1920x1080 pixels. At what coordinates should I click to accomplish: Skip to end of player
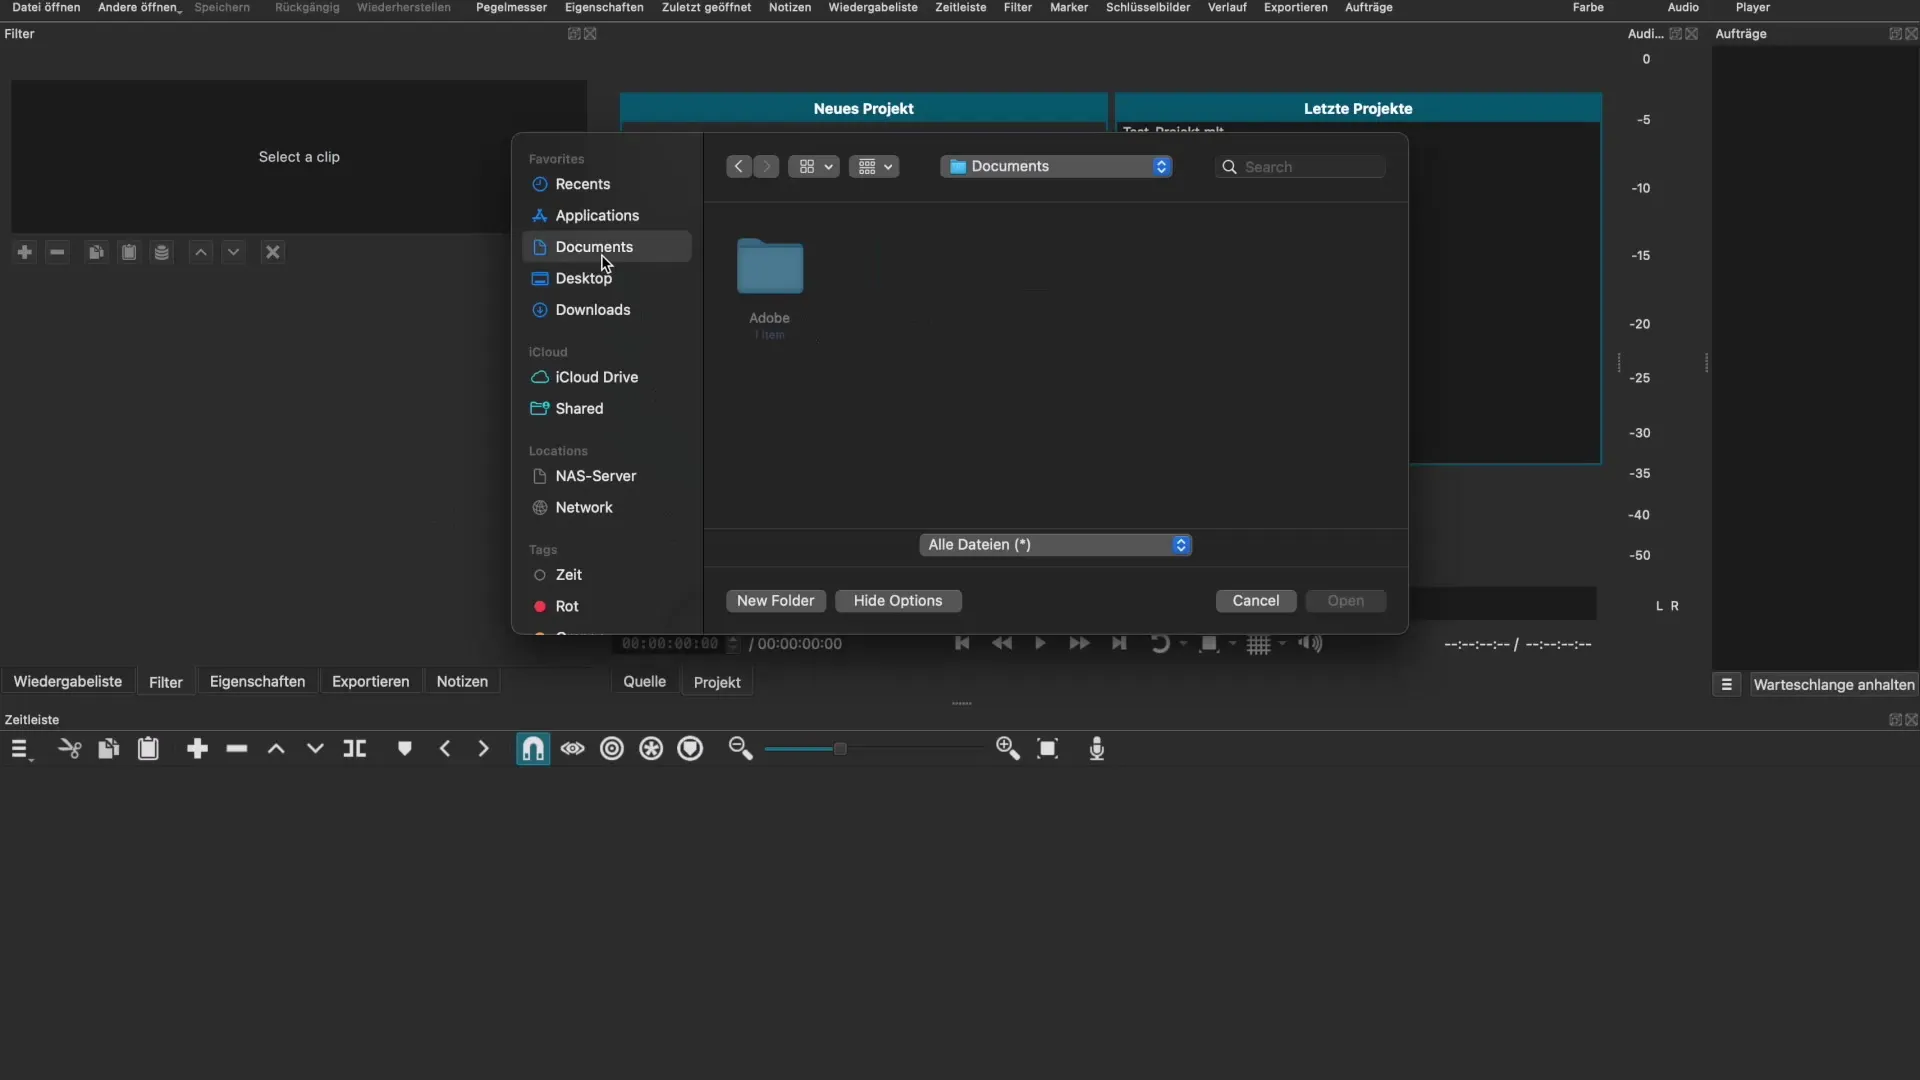click(1119, 643)
